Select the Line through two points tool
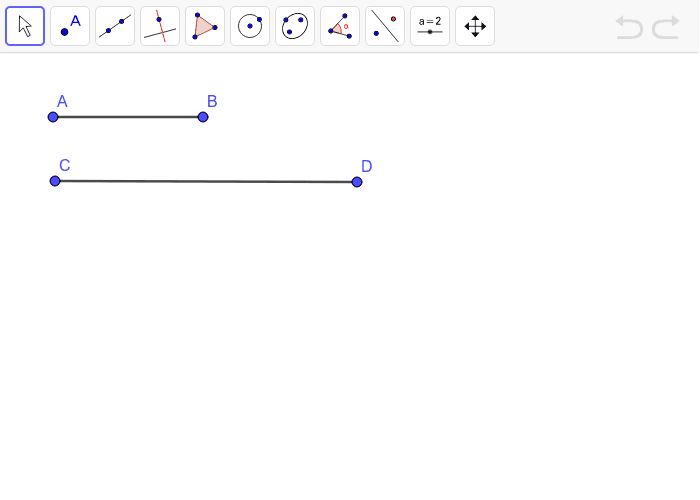 tap(115, 26)
